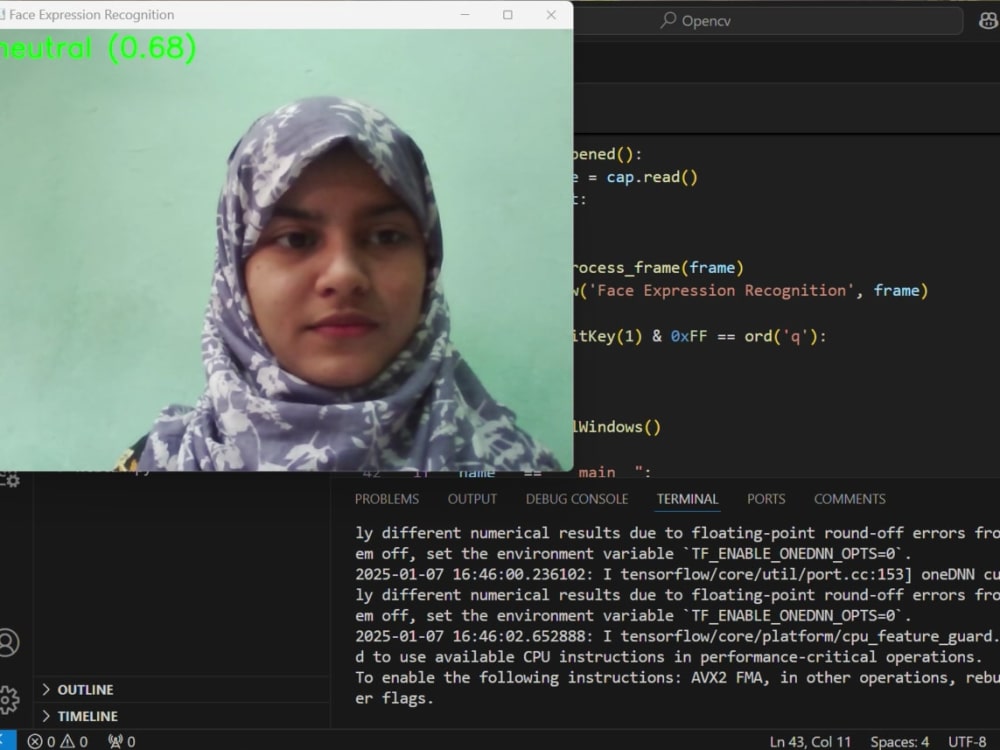Open the DEBUG CONSOLE tab
1000x750 pixels.
[577, 499]
